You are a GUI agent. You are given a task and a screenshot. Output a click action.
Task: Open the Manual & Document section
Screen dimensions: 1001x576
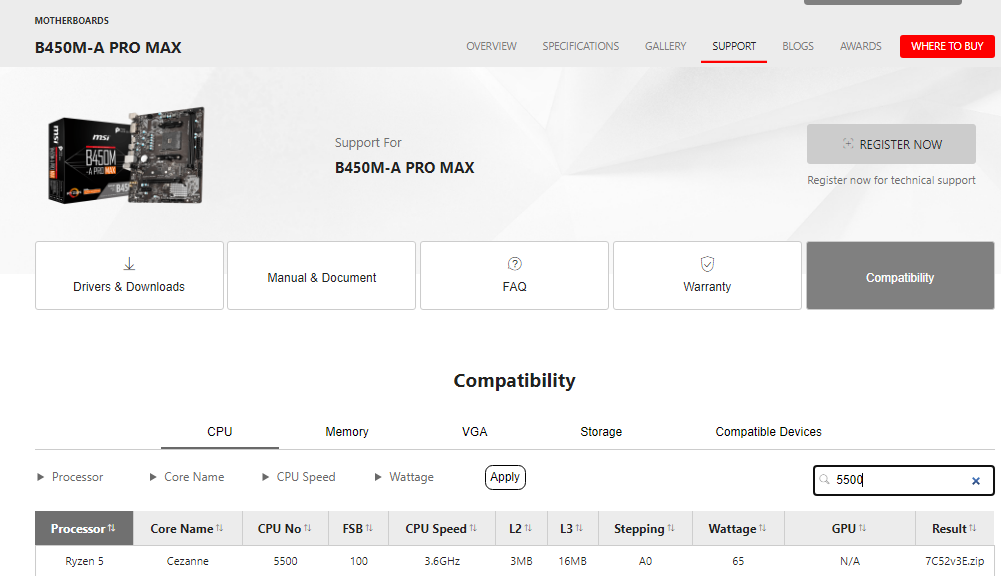coord(322,275)
